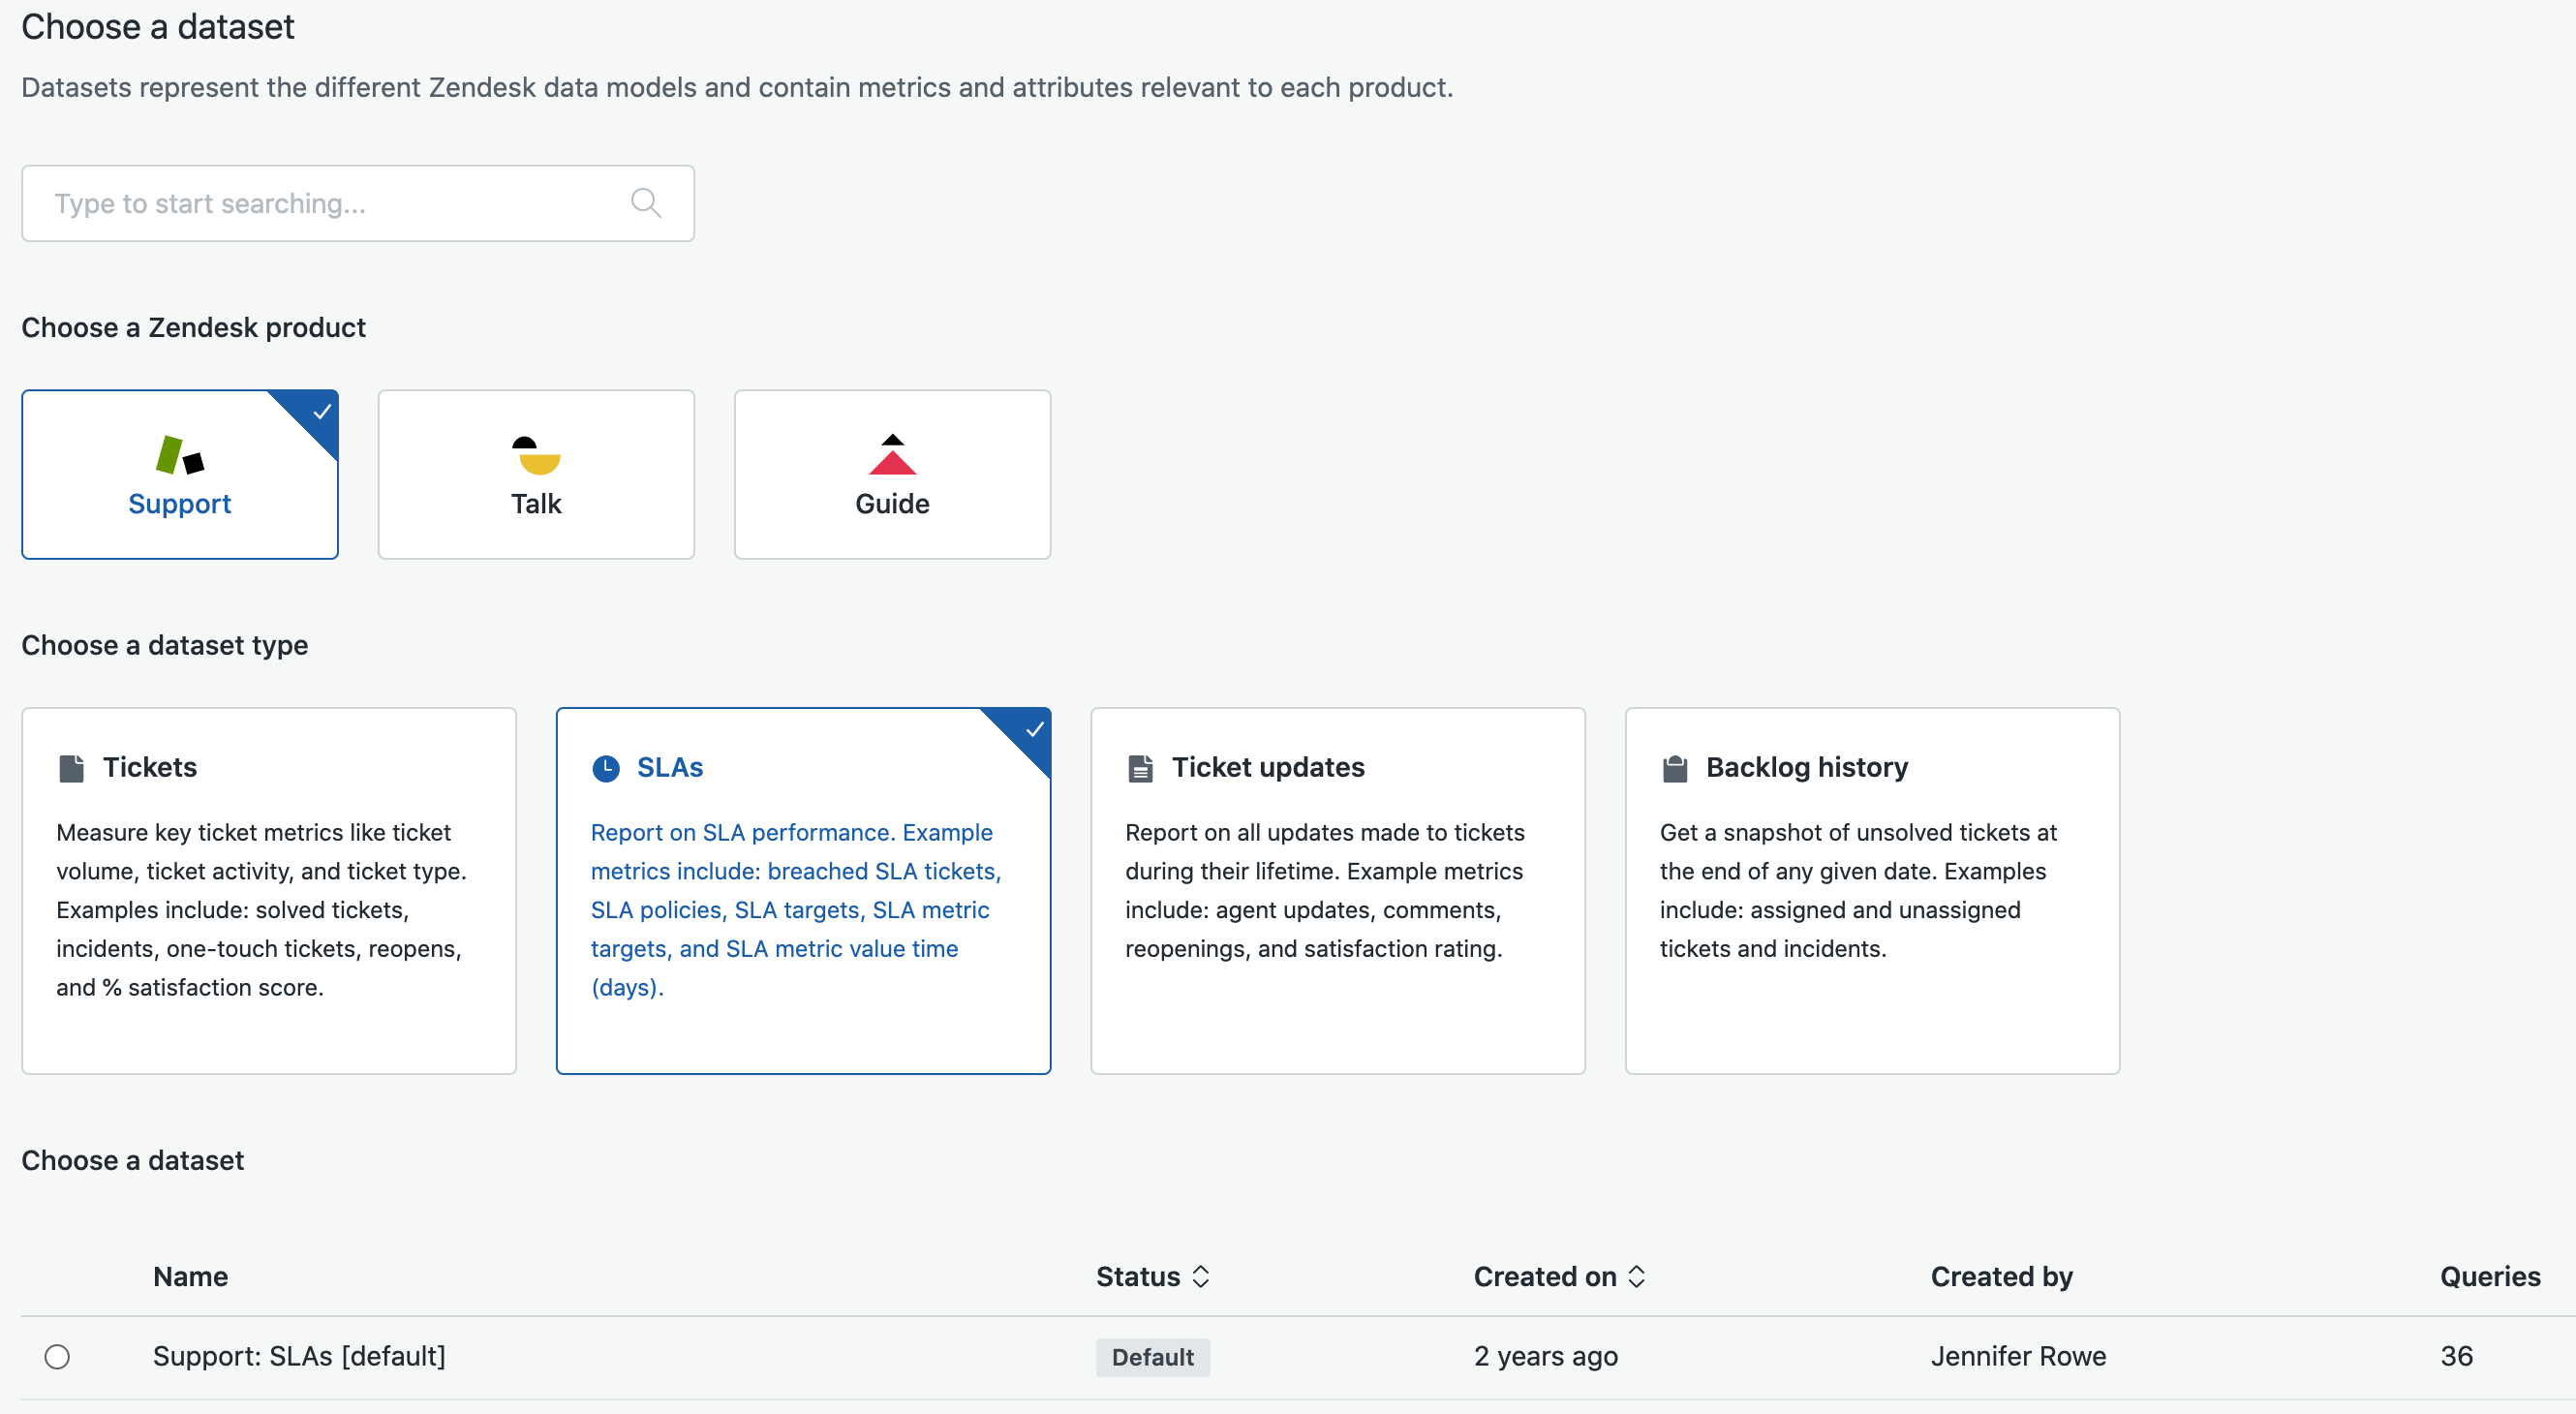The image size is (2576, 1414).
Task: Click the dataset search input field
Action: 330,203
